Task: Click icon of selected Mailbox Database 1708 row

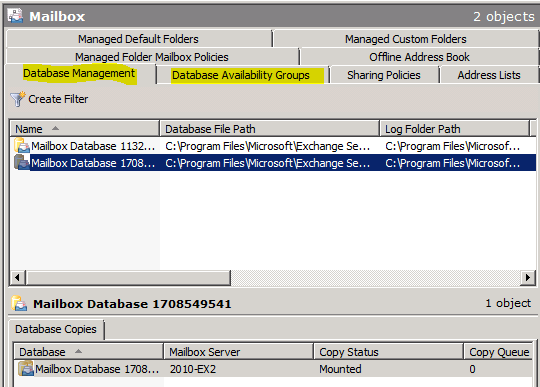Action: 22,163
